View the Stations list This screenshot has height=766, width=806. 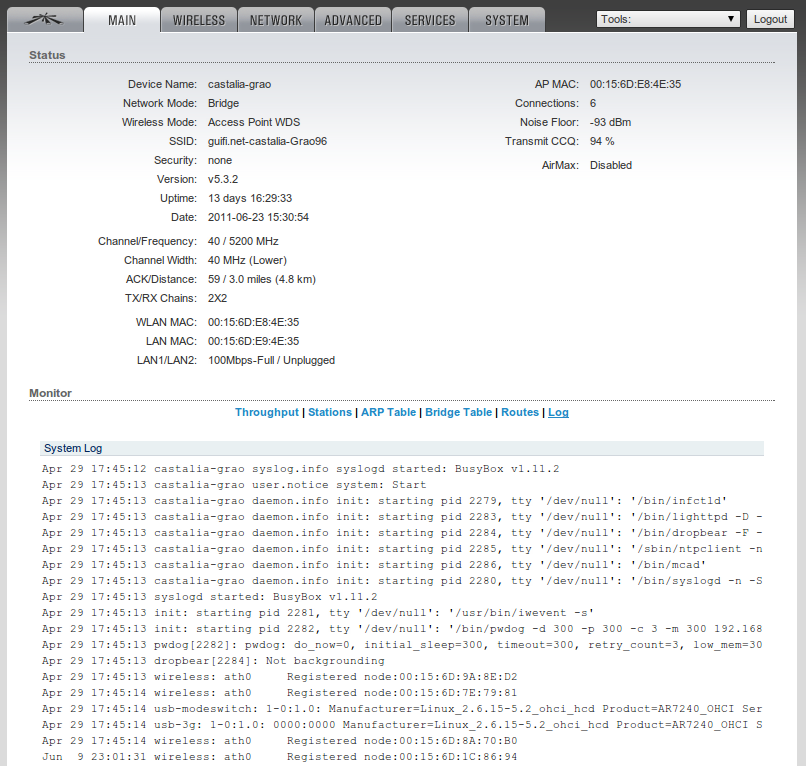click(x=330, y=412)
